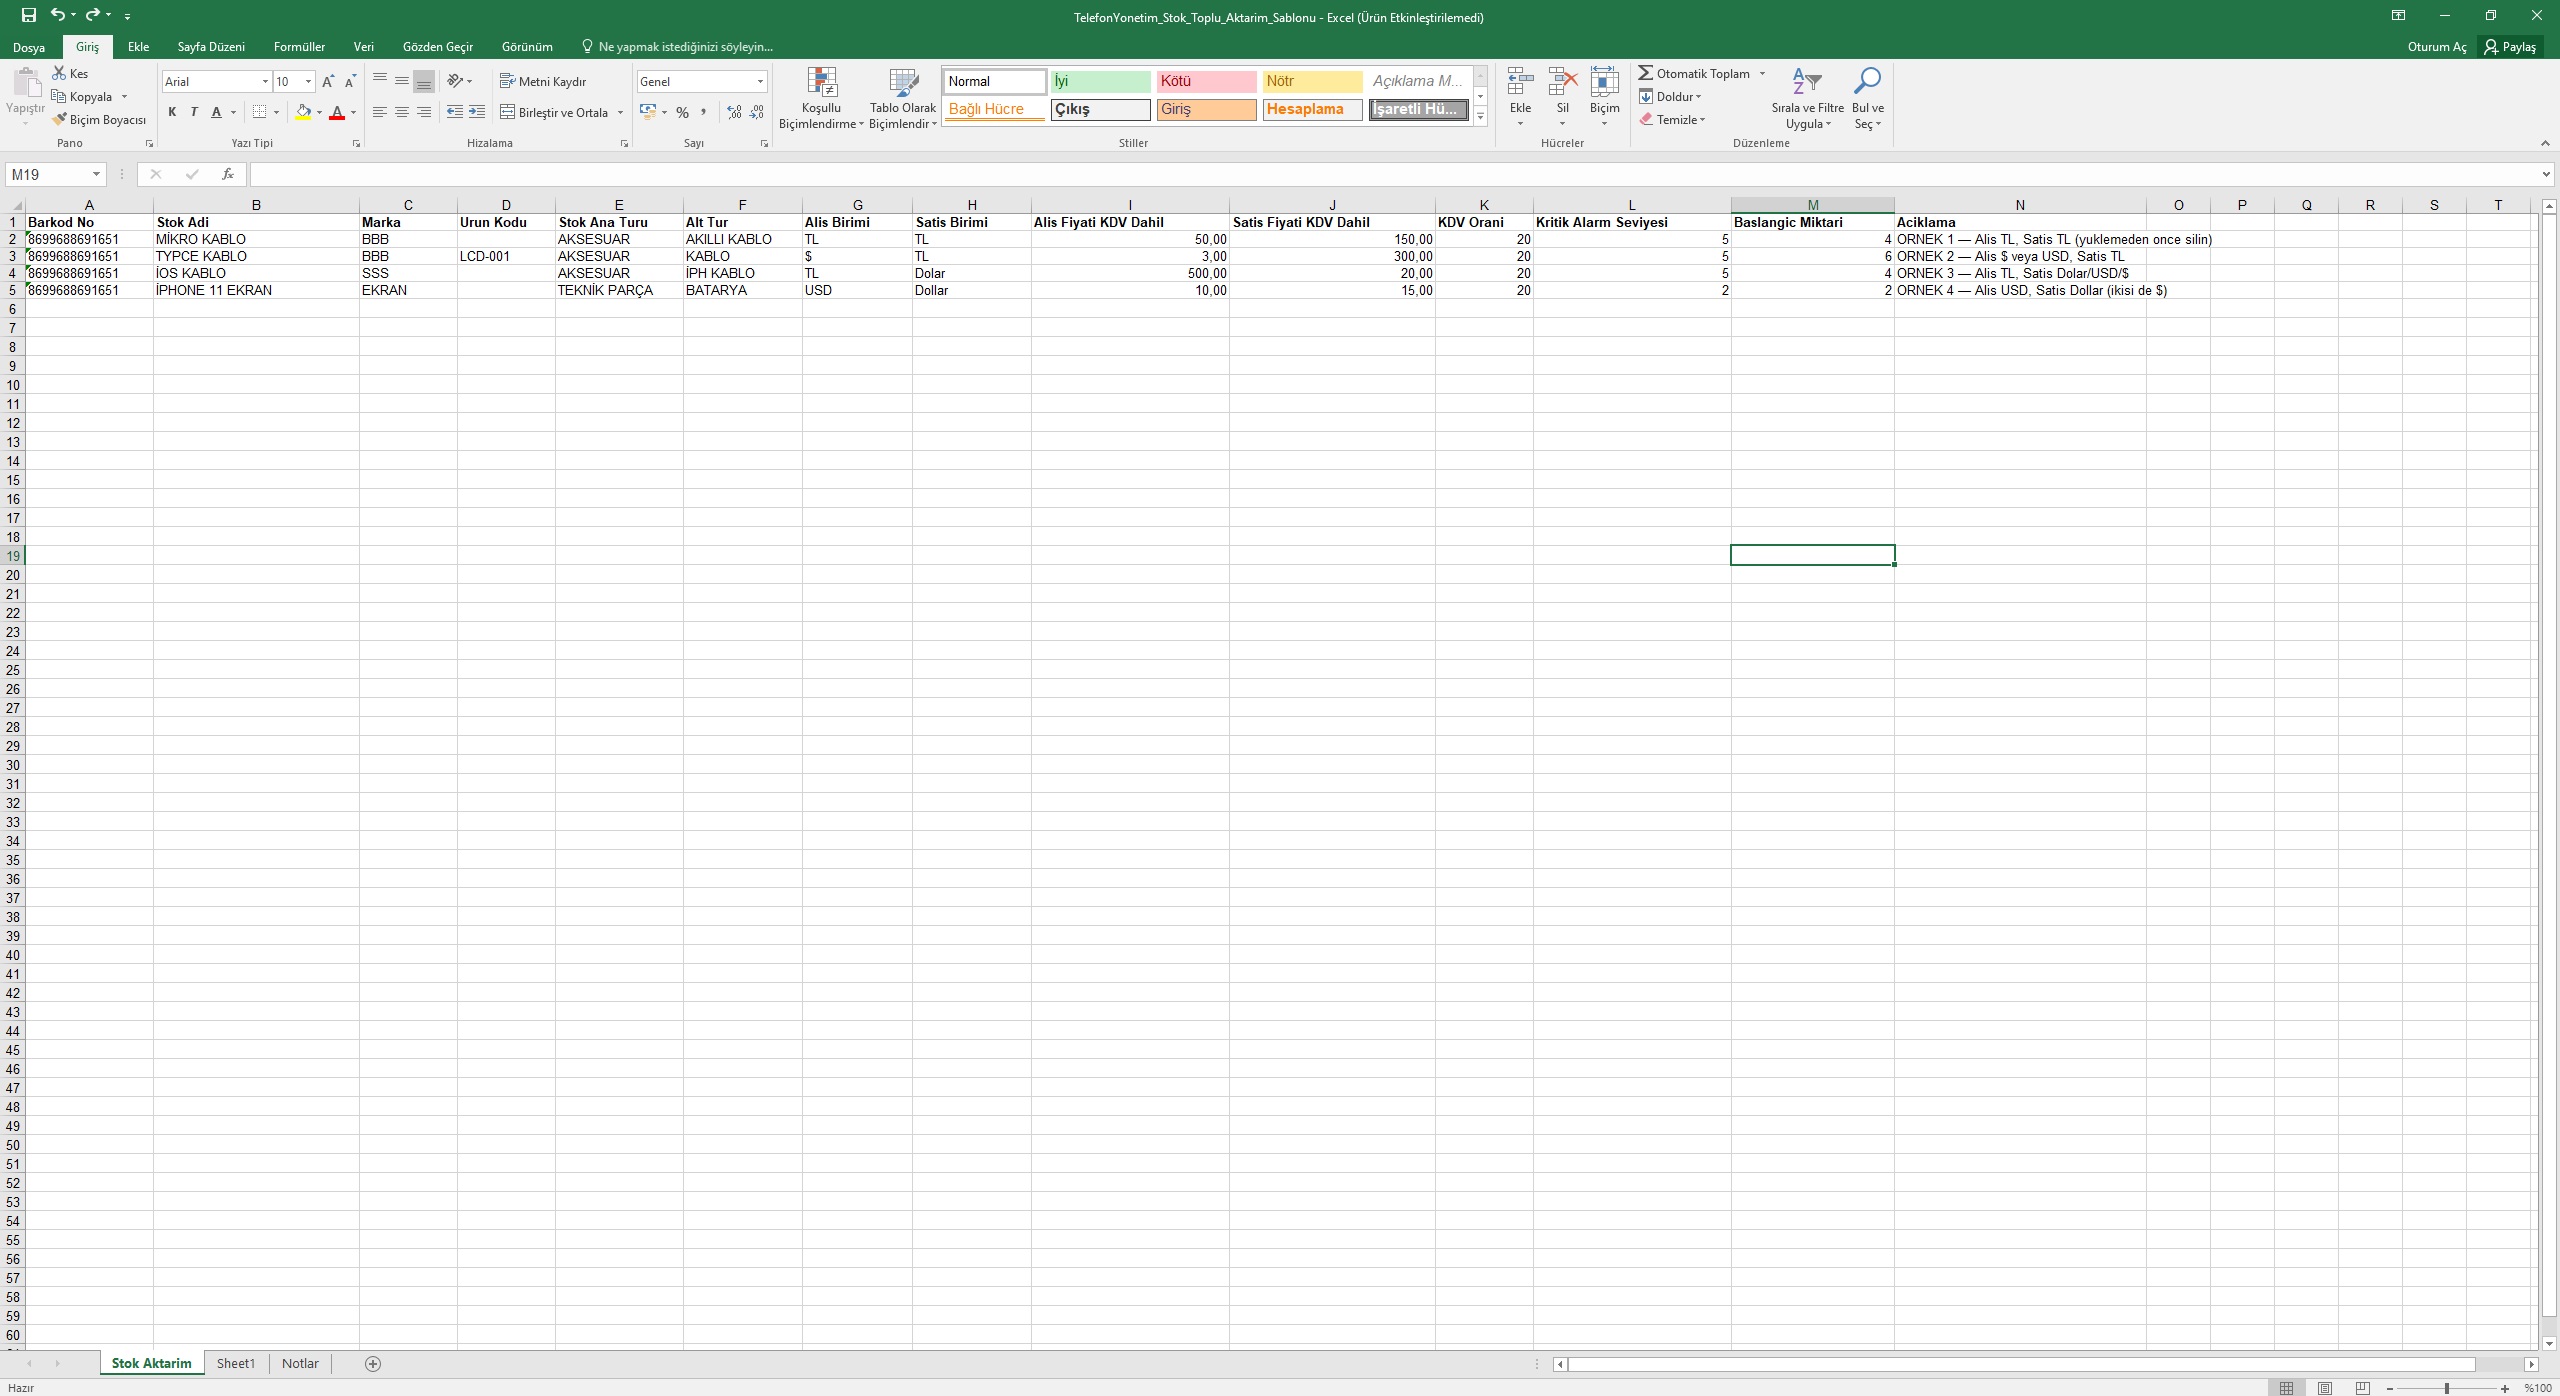Switch to Page Layout view icon

pyautogui.click(x=2325, y=1388)
